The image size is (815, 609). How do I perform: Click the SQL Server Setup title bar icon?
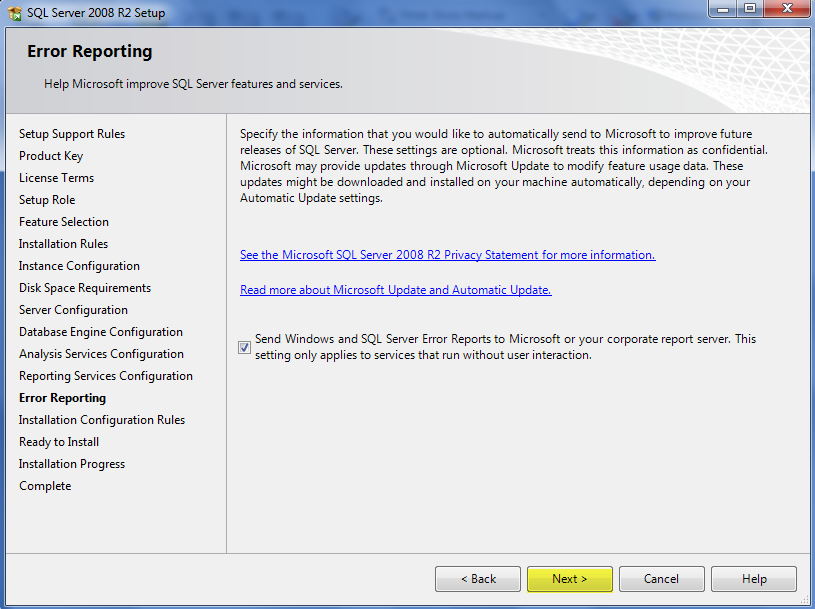[15, 12]
